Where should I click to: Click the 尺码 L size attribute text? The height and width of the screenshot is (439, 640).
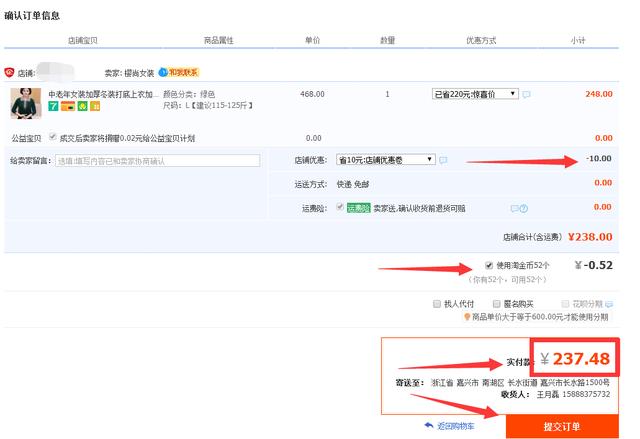(208, 106)
